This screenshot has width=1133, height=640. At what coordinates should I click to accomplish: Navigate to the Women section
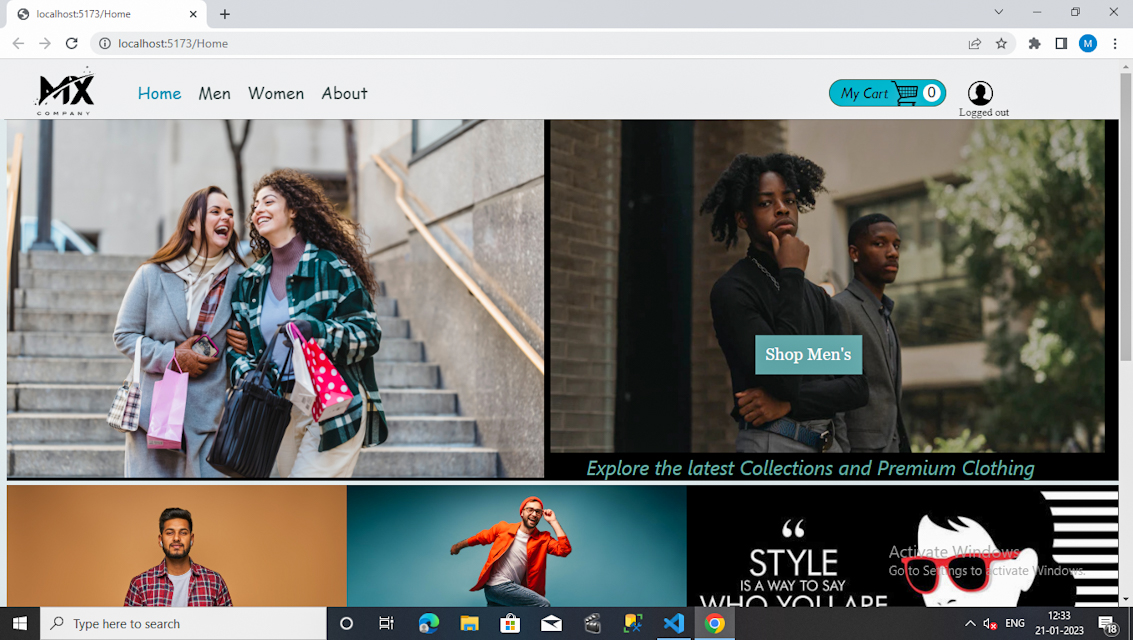276,93
